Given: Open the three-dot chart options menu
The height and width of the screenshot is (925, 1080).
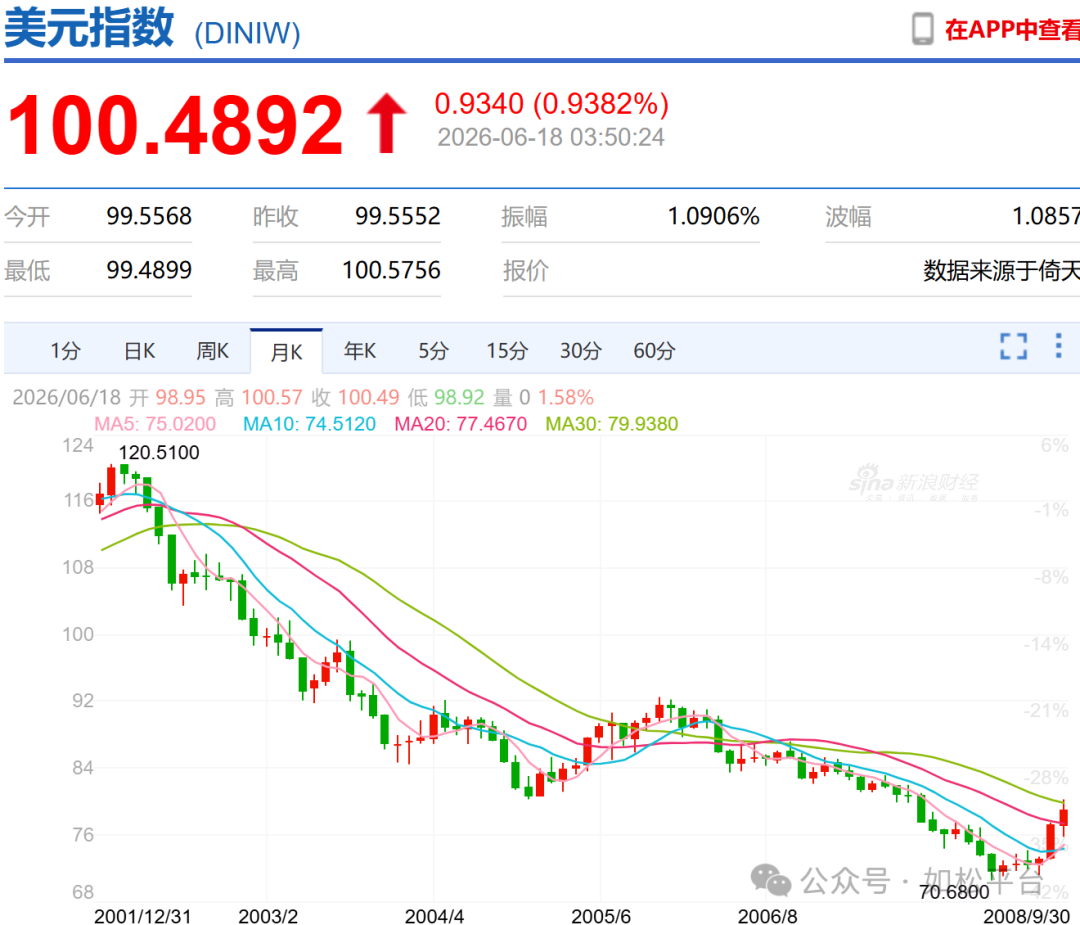Looking at the screenshot, I should click(x=1058, y=346).
